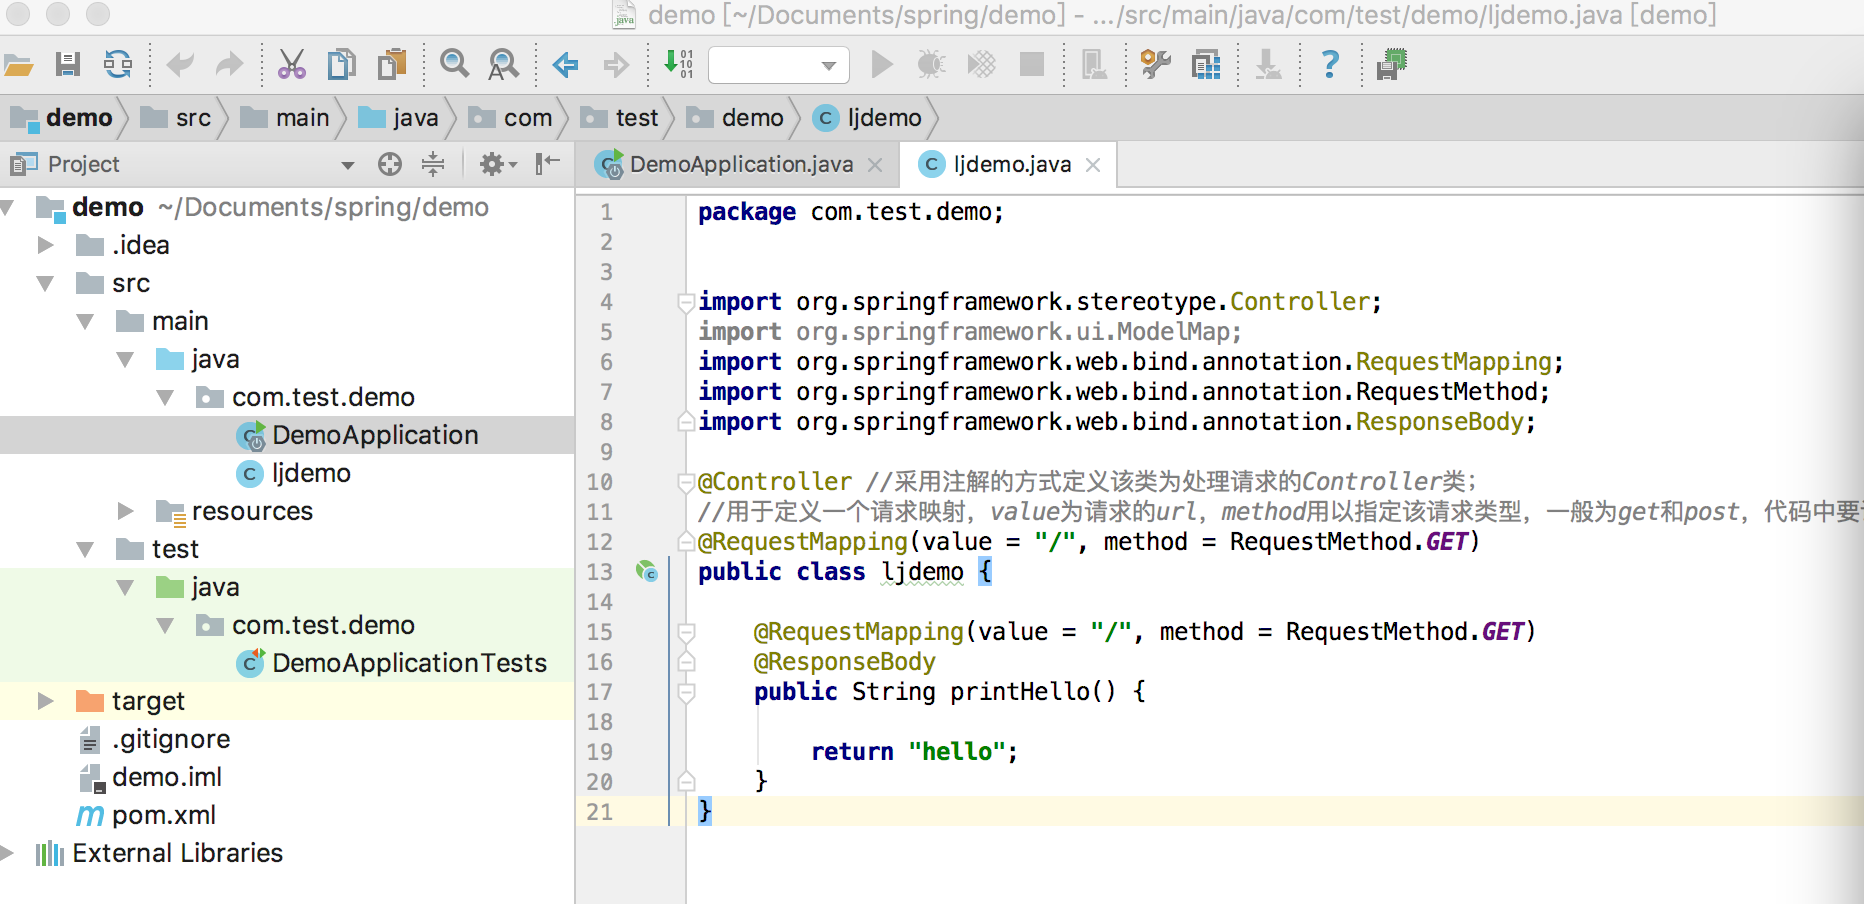The width and height of the screenshot is (1864, 904).
Task: Click the Save All toolbar icon
Action: [x=68, y=65]
